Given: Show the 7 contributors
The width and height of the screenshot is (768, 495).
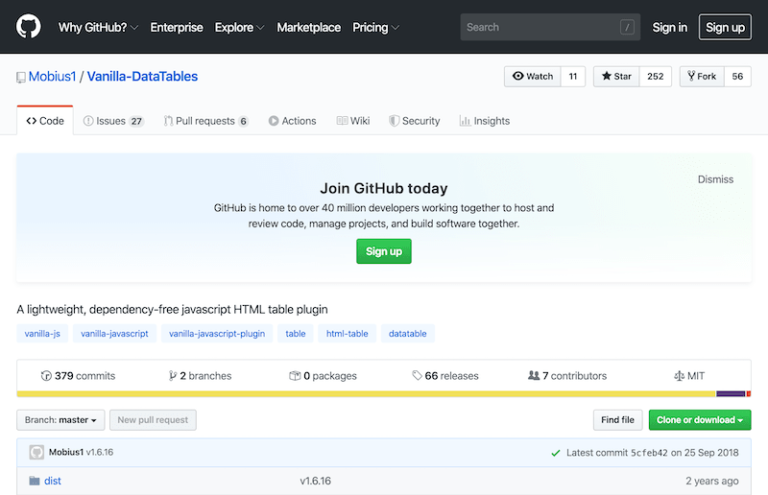Looking at the screenshot, I should tap(567, 376).
